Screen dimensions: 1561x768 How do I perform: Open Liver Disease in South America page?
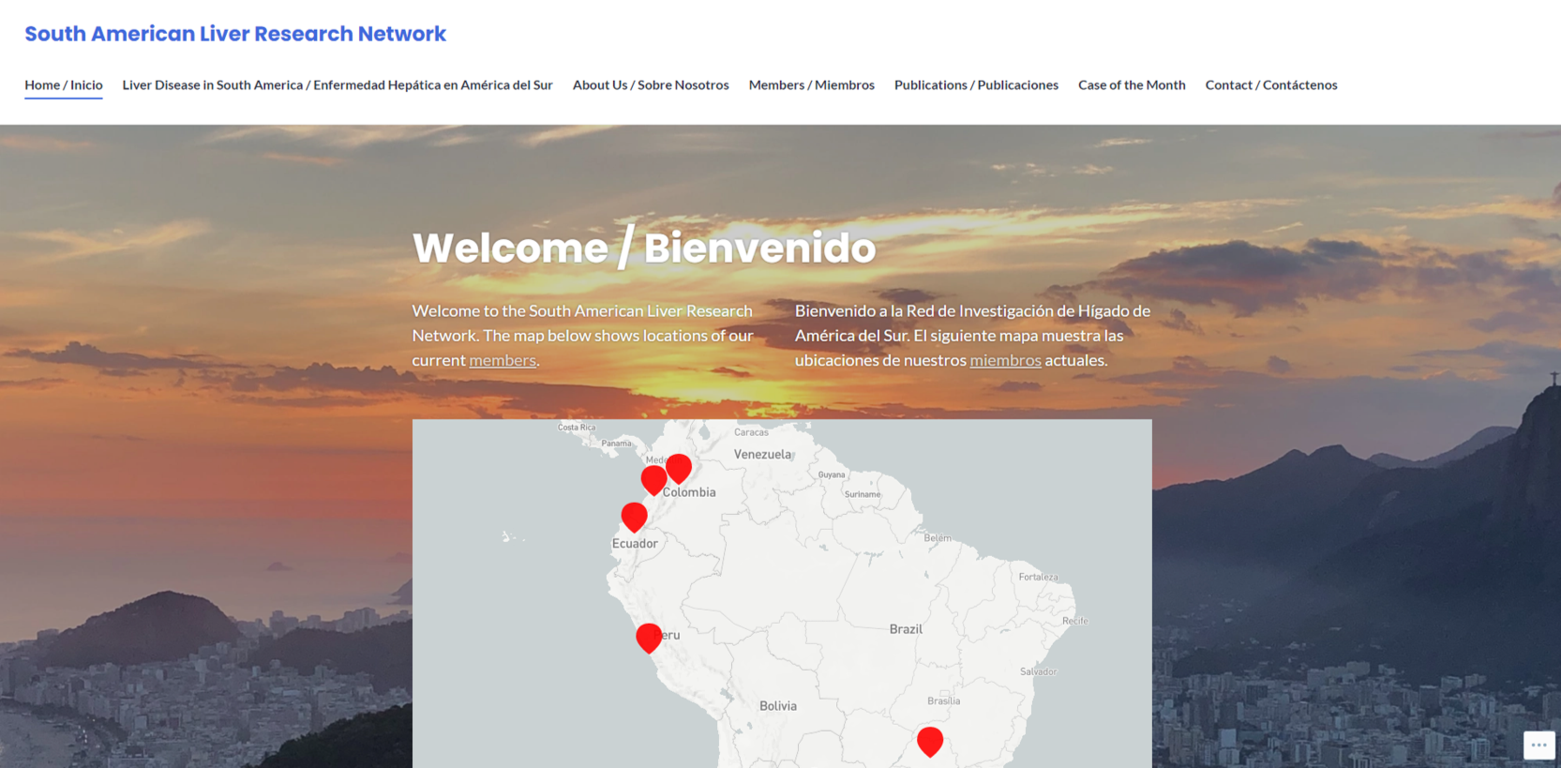pos(337,85)
